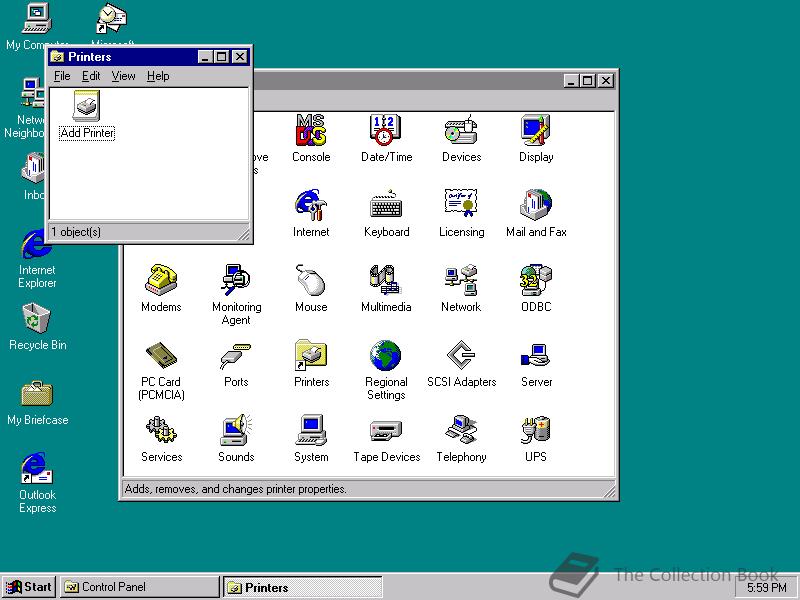Switch to Control Panel taskbar button
This screenshot has height=600, width=800.
click(x=139, y=587)
